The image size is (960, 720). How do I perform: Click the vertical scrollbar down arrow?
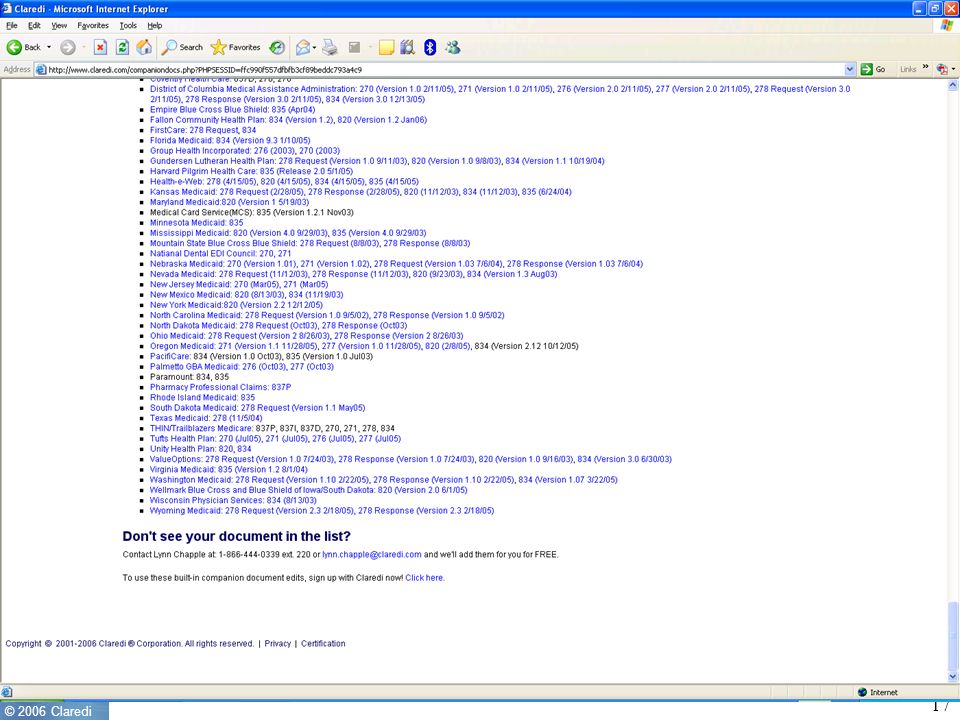953,676
